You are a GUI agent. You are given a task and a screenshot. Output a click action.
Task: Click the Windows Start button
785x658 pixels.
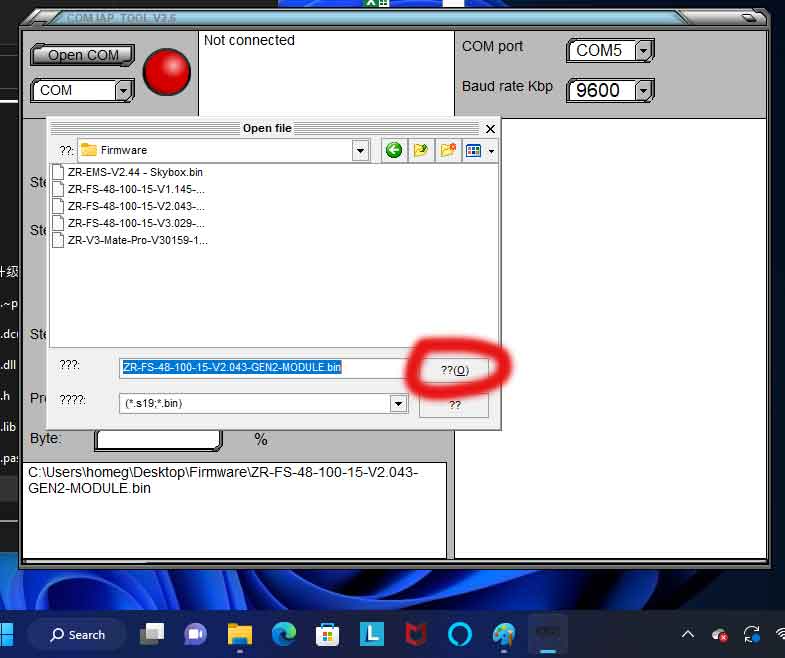point(7,634)
